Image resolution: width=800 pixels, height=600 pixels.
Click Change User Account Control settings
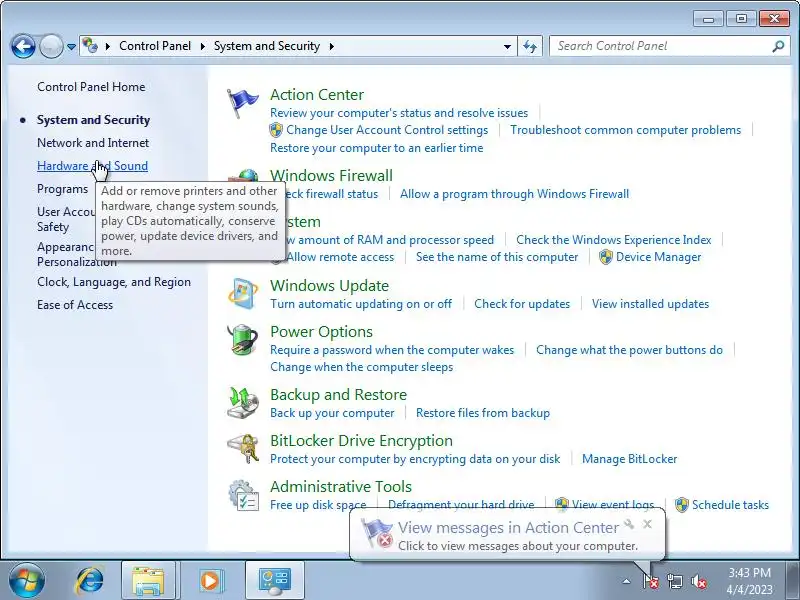tap(387, 130)
